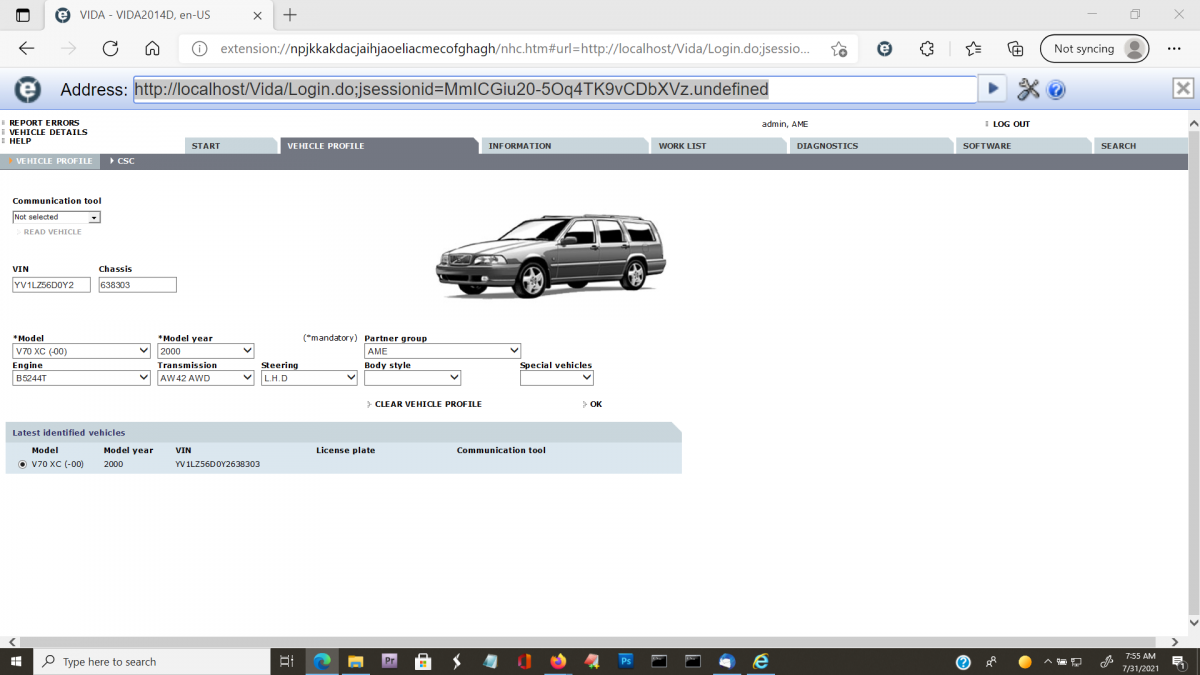This screenshot has width=1200, height=675.
Task: Click the green Go arrow next to address
Action: click(x=992, y=89)
